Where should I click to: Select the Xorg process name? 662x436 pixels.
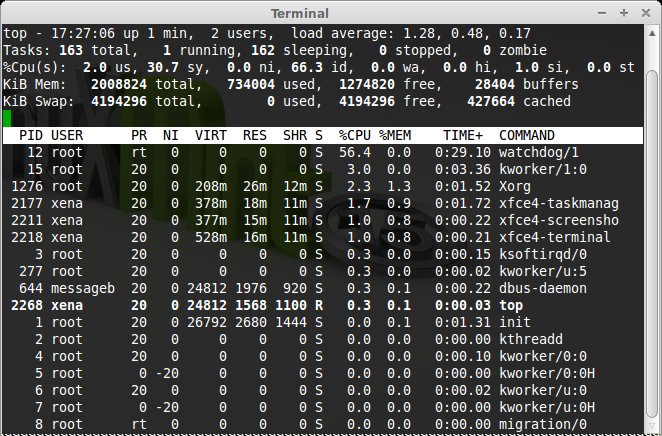[x=515, y=187]
